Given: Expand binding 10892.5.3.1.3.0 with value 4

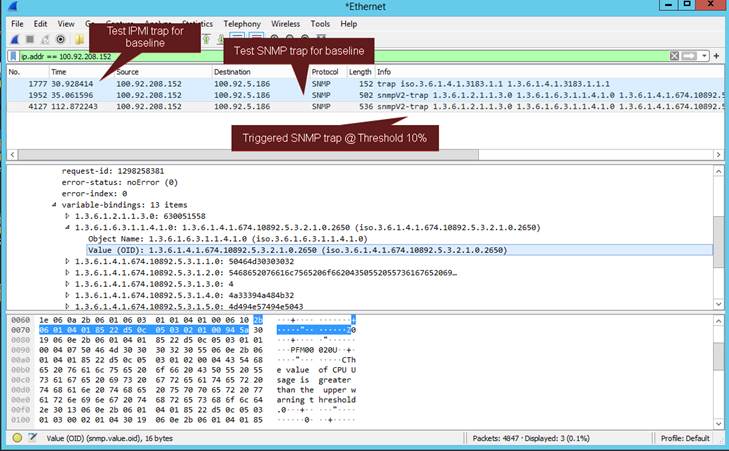Looking at the screenshot, I should [x=67, y=284].
